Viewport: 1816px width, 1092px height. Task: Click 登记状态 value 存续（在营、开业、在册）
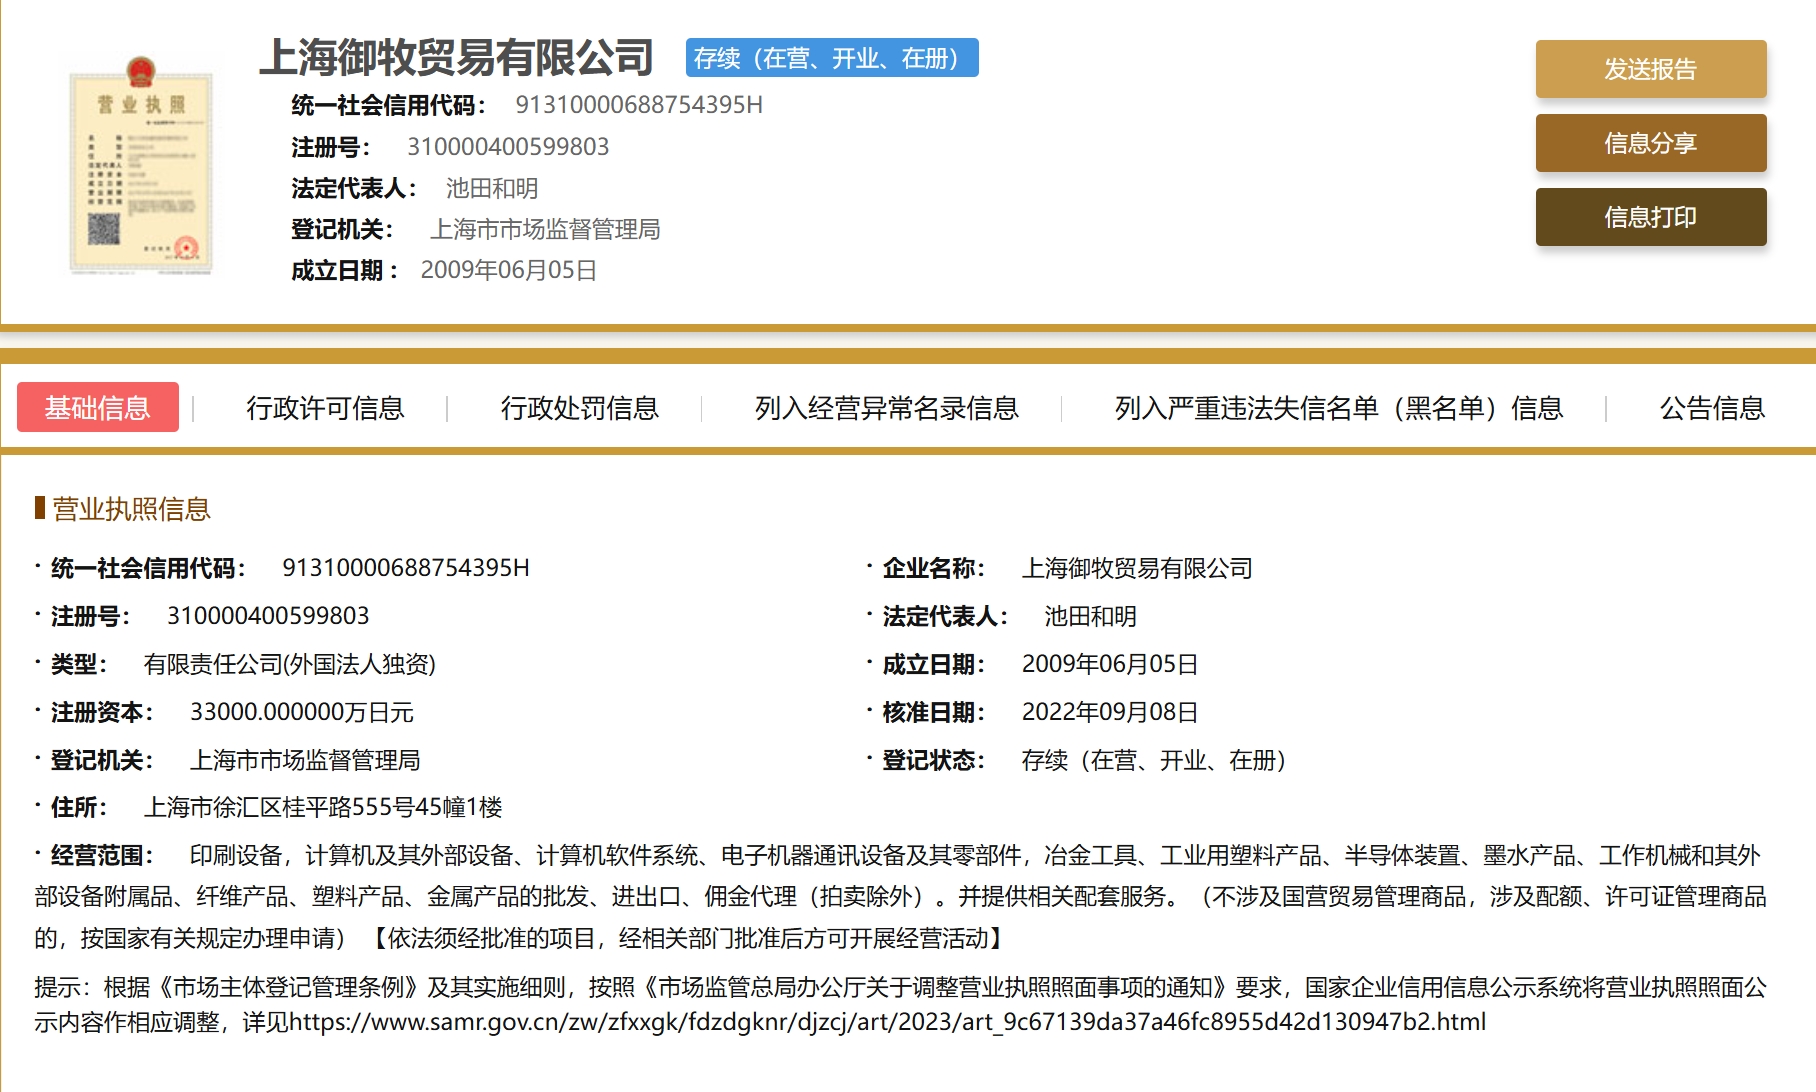[x=1154, y=760]
